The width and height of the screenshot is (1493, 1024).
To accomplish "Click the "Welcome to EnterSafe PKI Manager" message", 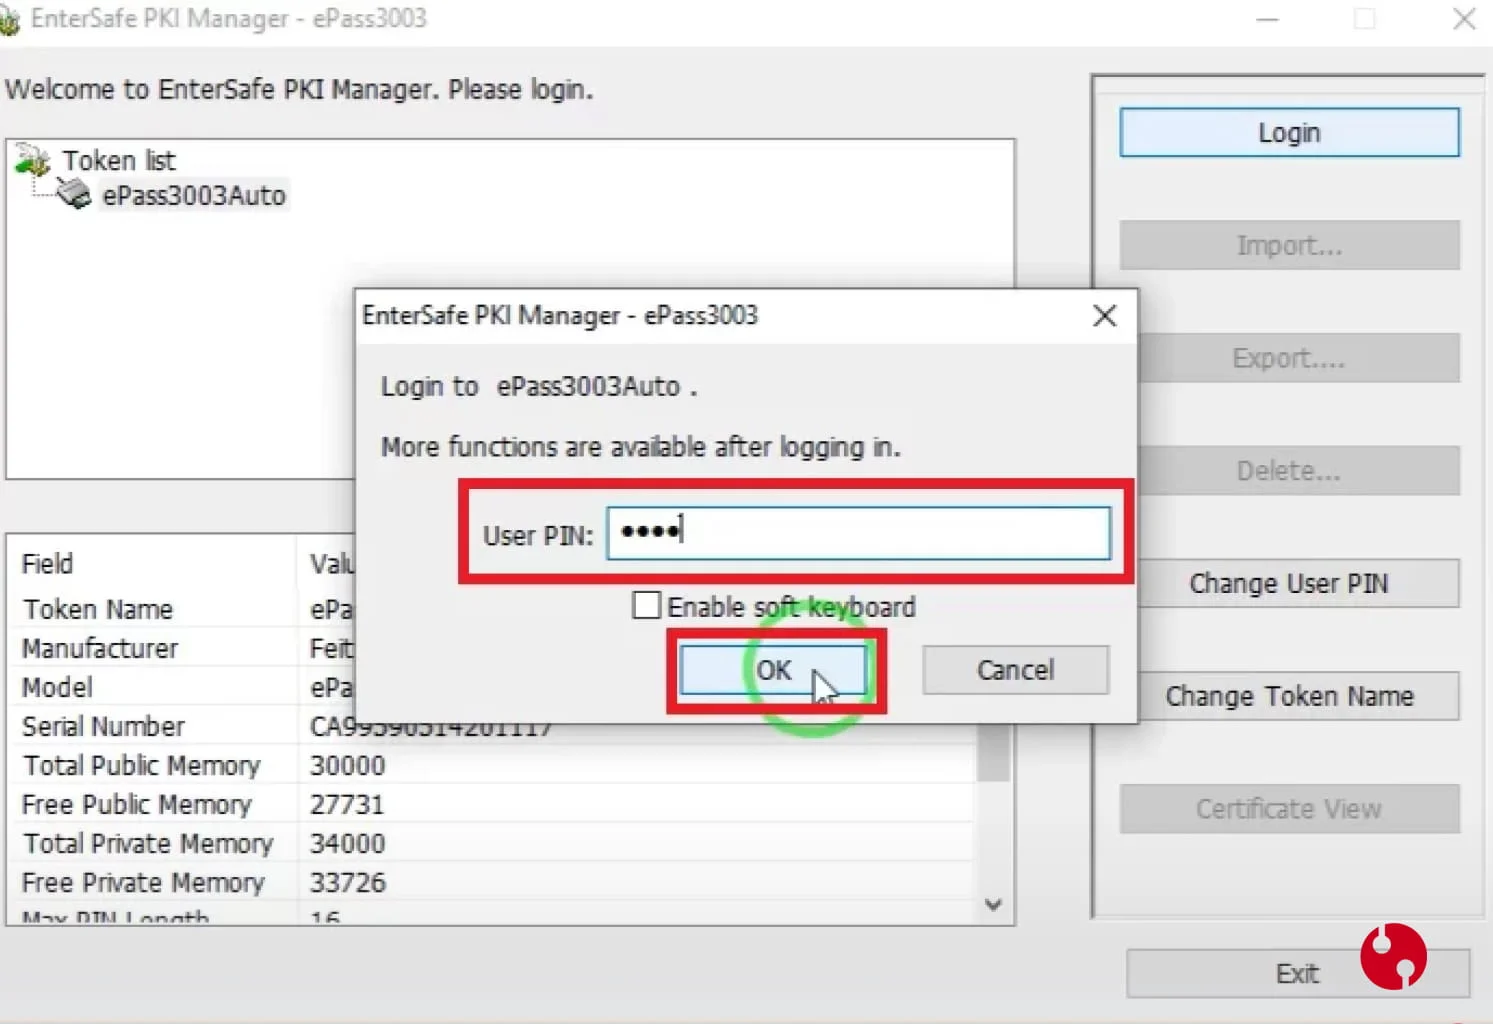I will point(299,89).
